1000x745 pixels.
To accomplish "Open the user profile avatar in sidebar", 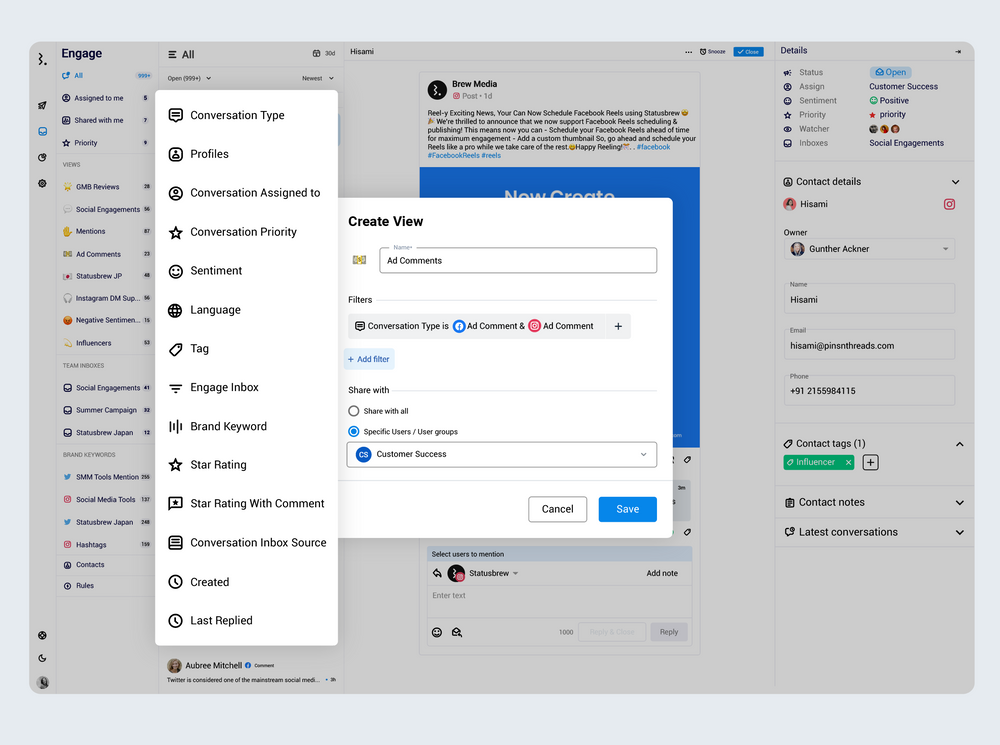I will pos(43,682).
